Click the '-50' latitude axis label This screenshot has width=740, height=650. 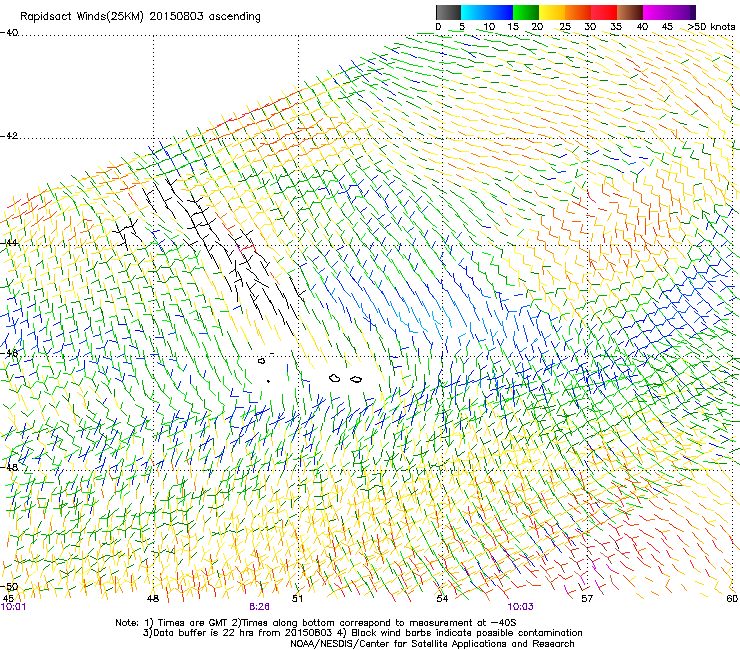9,587
